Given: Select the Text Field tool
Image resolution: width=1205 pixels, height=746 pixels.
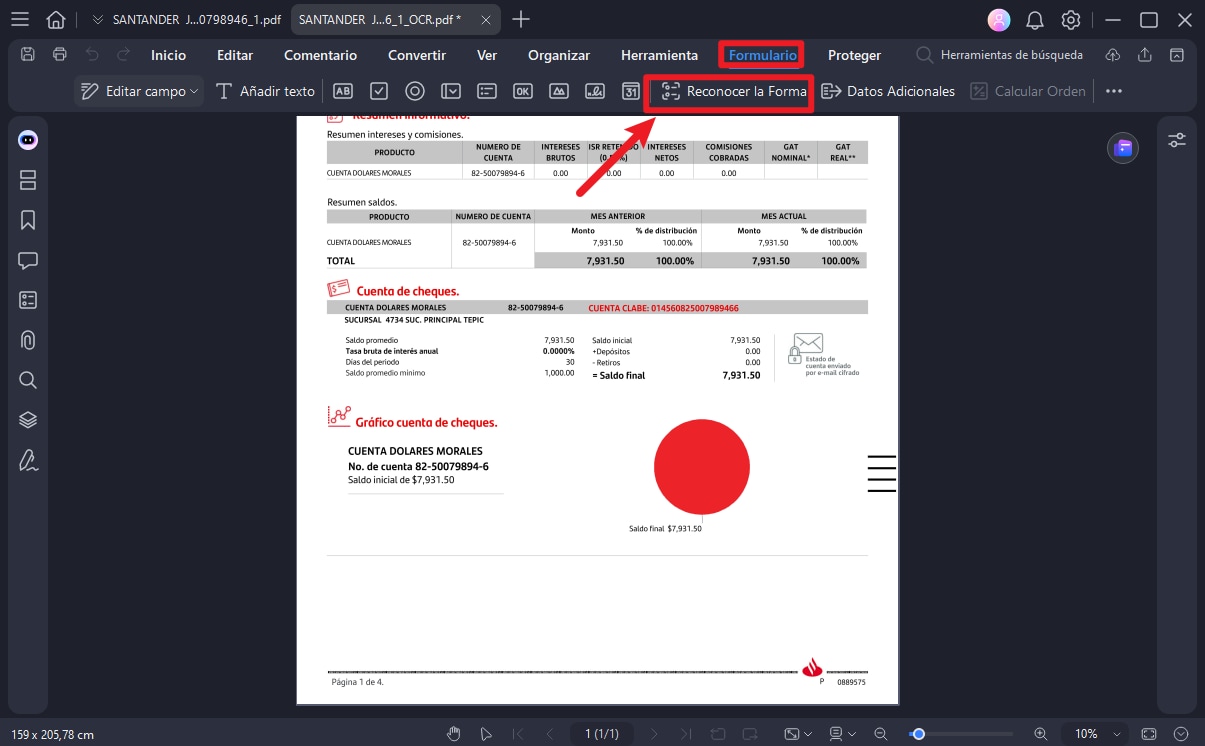Looking at the screenshot, I should pyautogui.click(x=343, y=91).
